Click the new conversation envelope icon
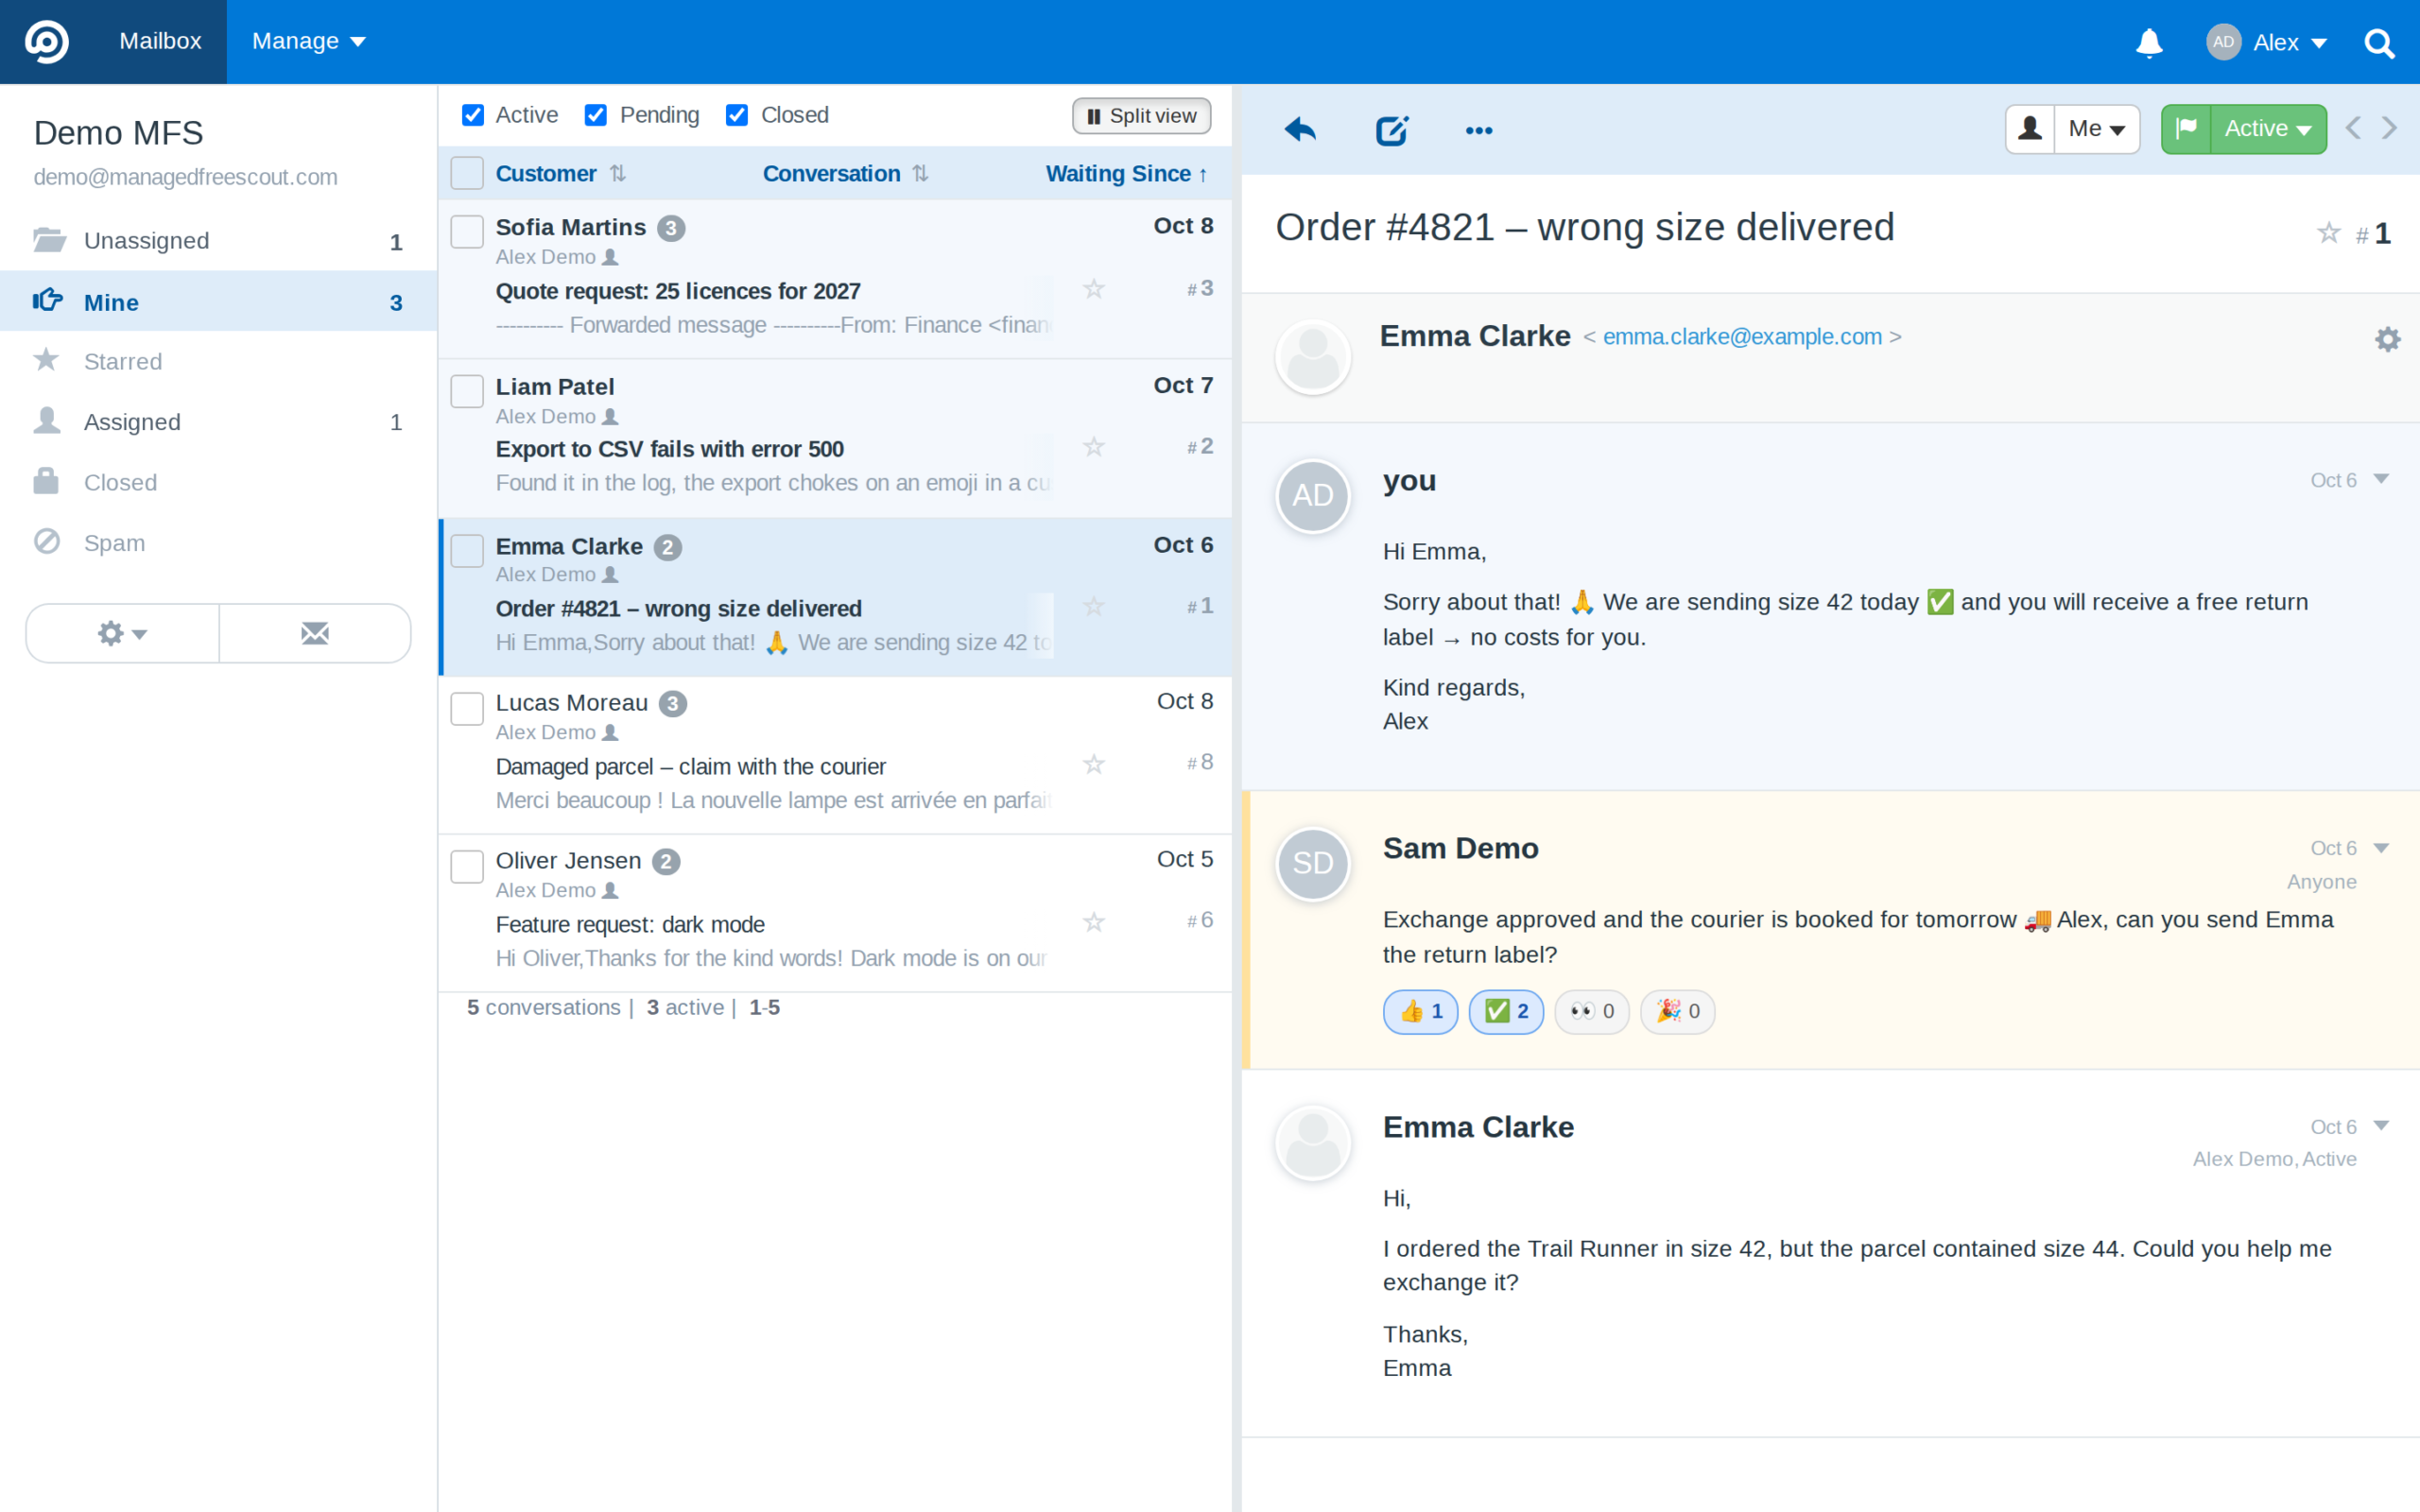This screenshot has height=1512, width=2420. 315,633
